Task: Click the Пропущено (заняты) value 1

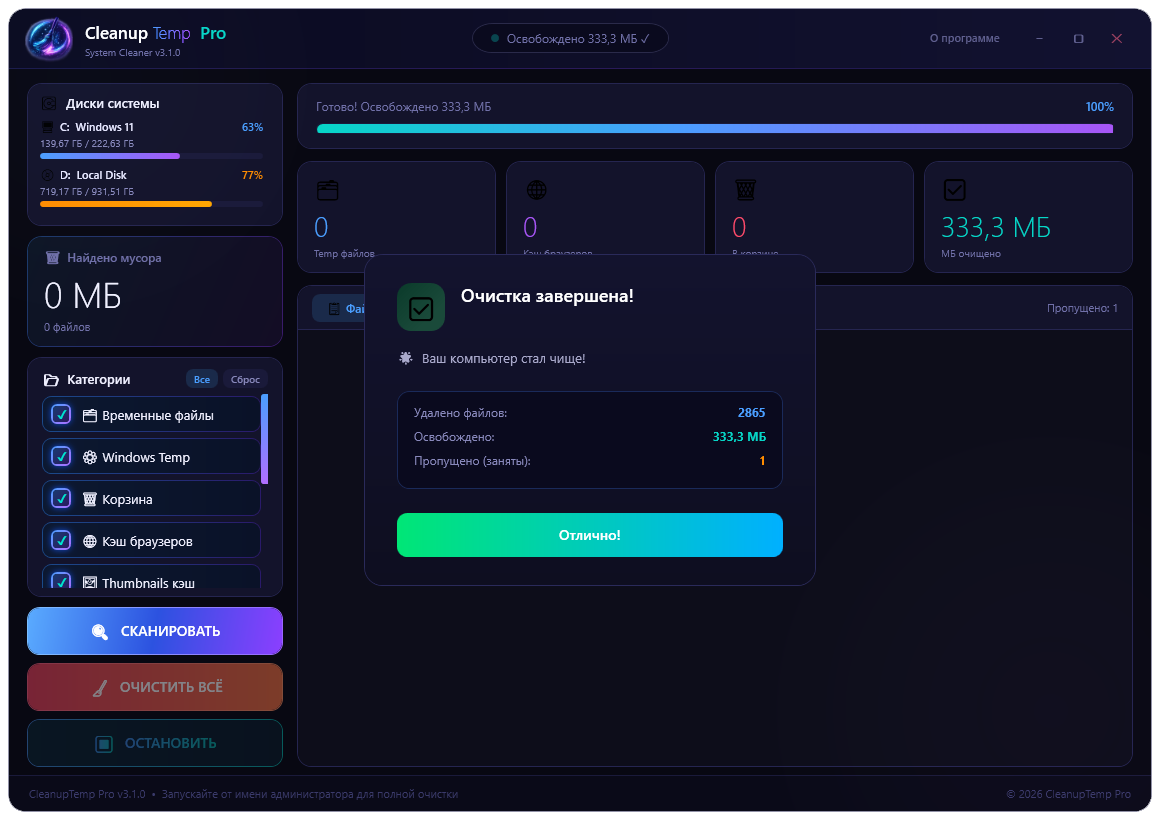Action: tap(762, 461)
